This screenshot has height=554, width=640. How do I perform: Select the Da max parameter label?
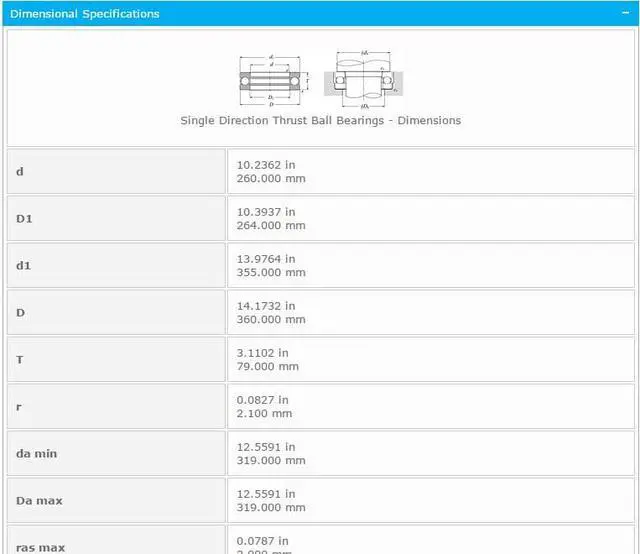(x=39, y=500)
